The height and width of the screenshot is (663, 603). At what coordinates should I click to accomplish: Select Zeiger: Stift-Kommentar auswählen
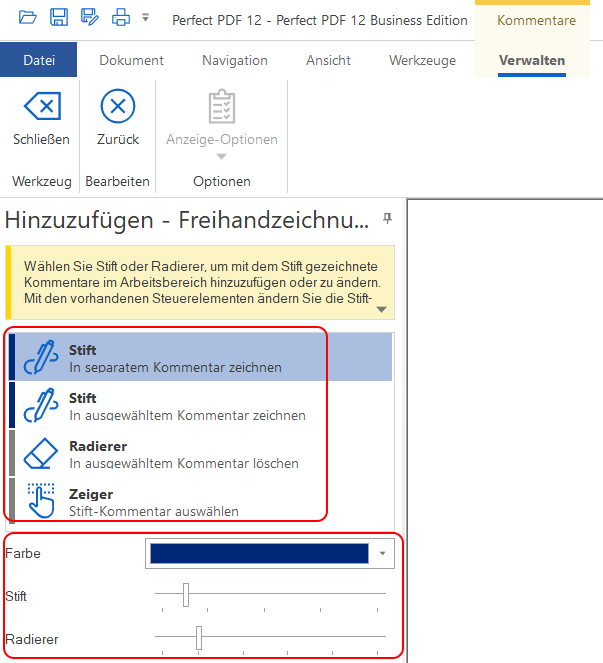[x=200, y=501]
